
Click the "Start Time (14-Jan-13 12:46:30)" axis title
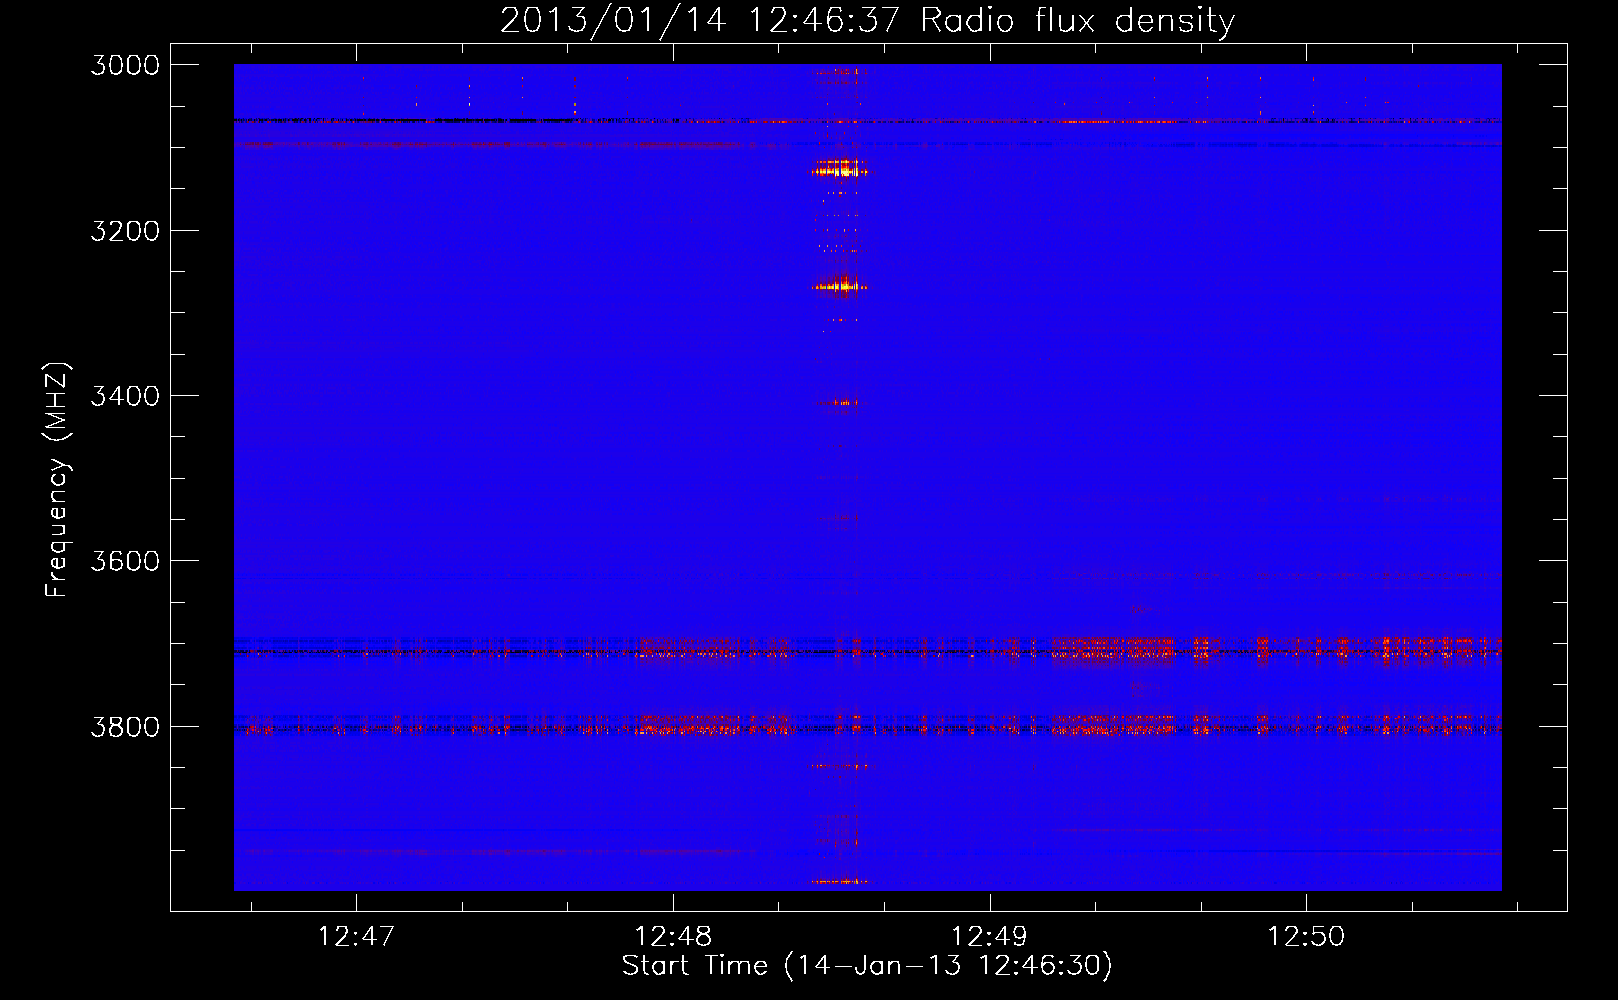(867, 966)
